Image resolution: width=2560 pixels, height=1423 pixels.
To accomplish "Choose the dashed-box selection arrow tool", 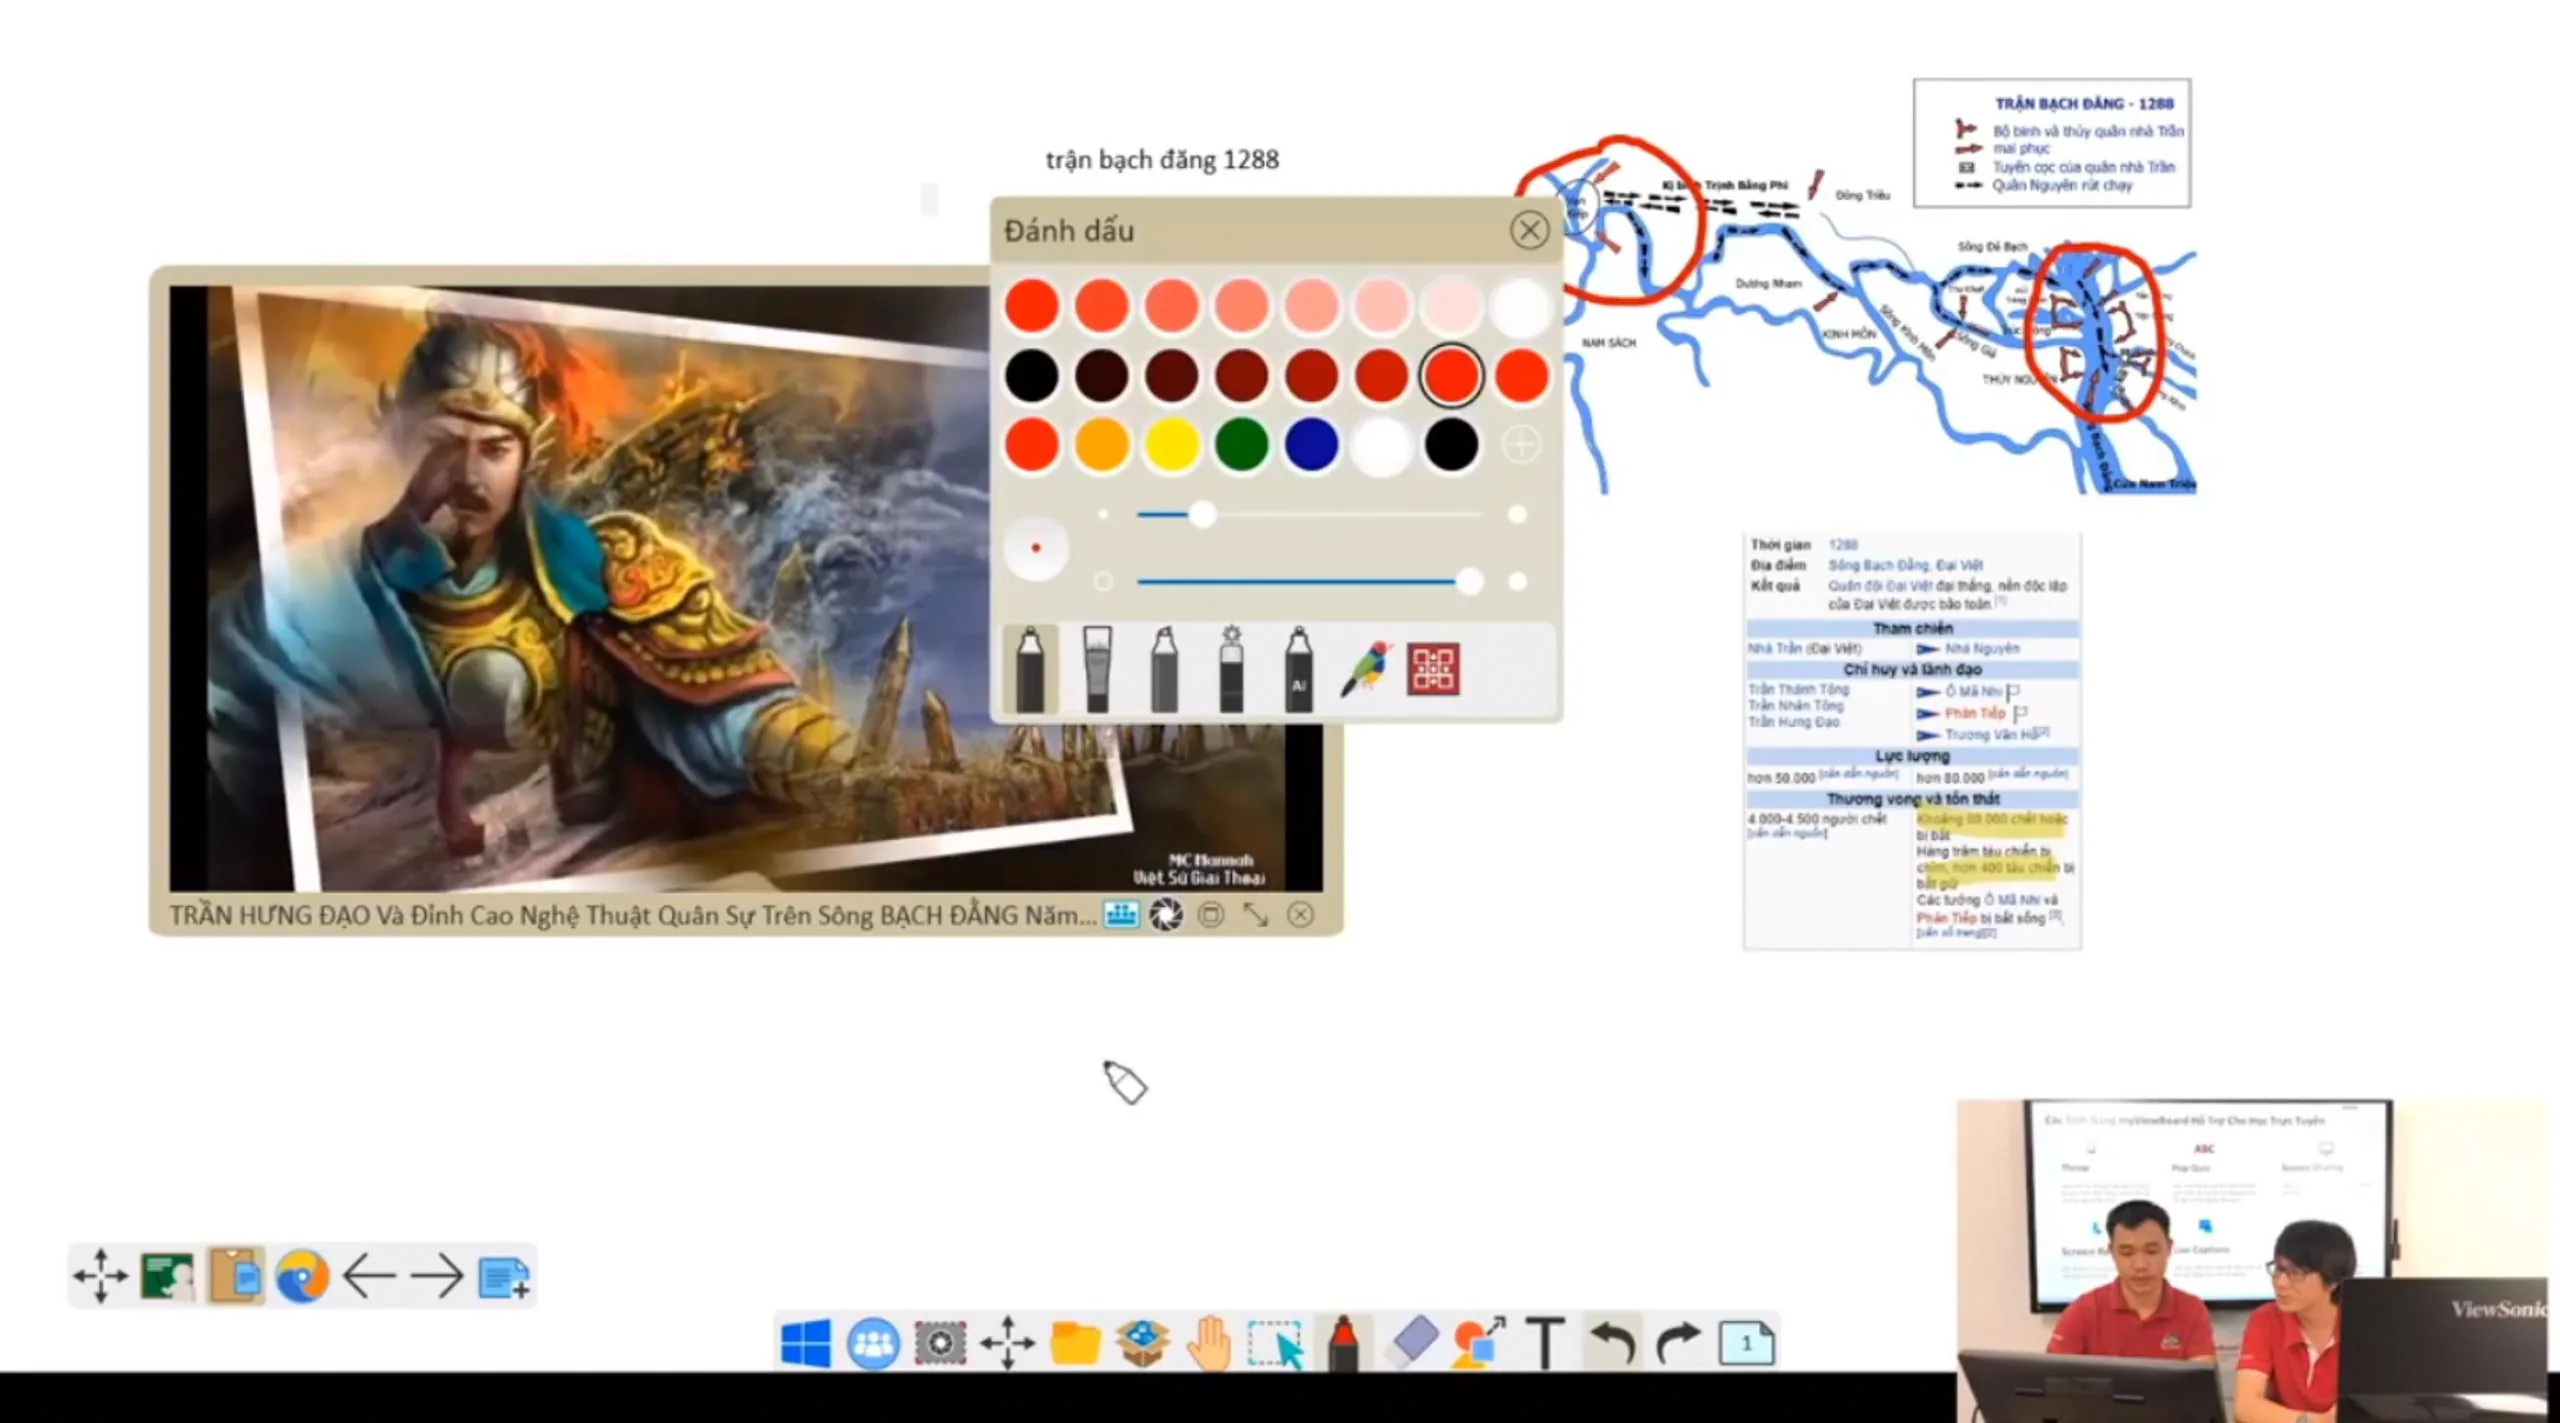I will tap(1276, 1342).
